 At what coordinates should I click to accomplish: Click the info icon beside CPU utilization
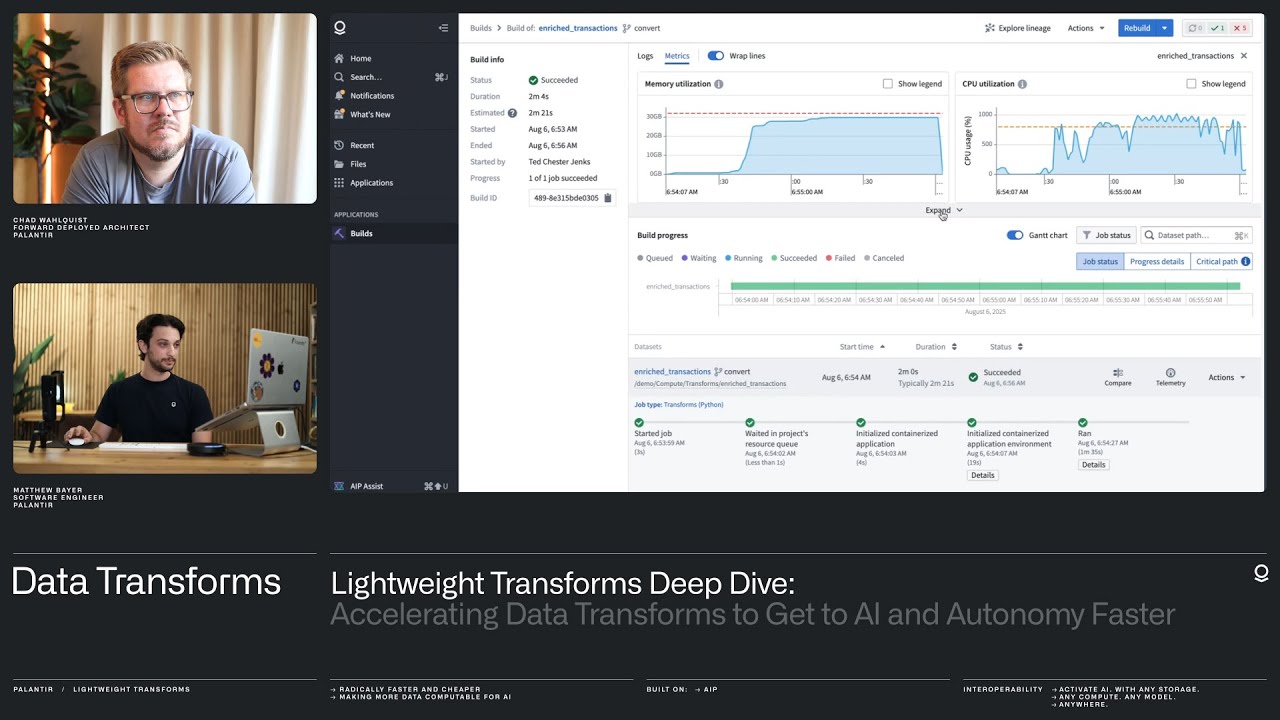coord(1022,84)
